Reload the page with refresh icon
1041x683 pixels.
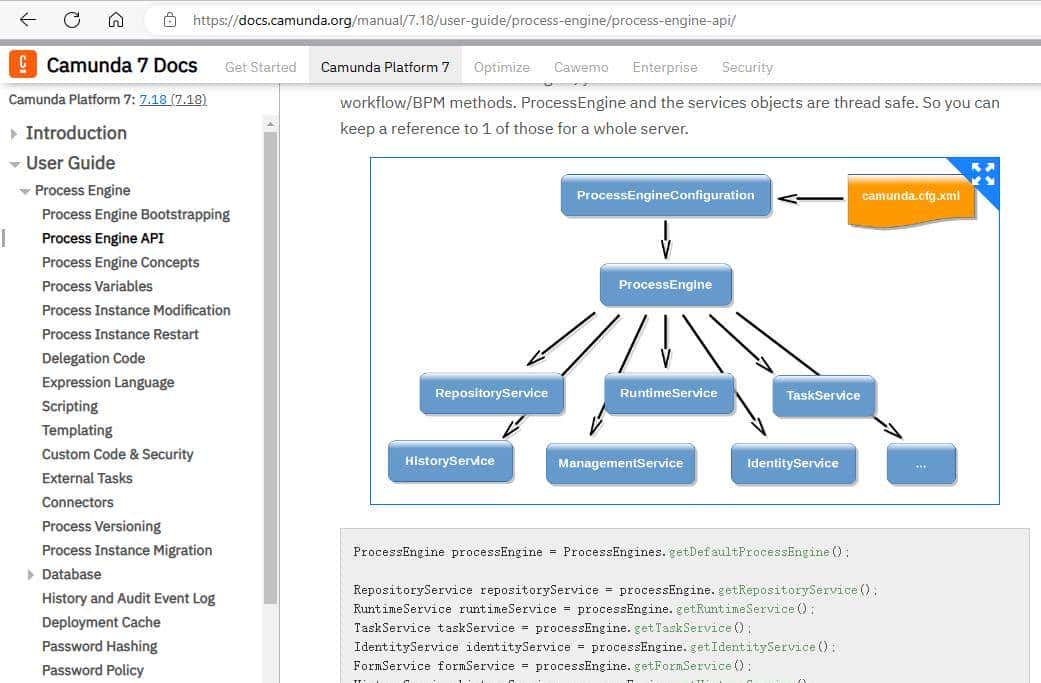[72, 20]
